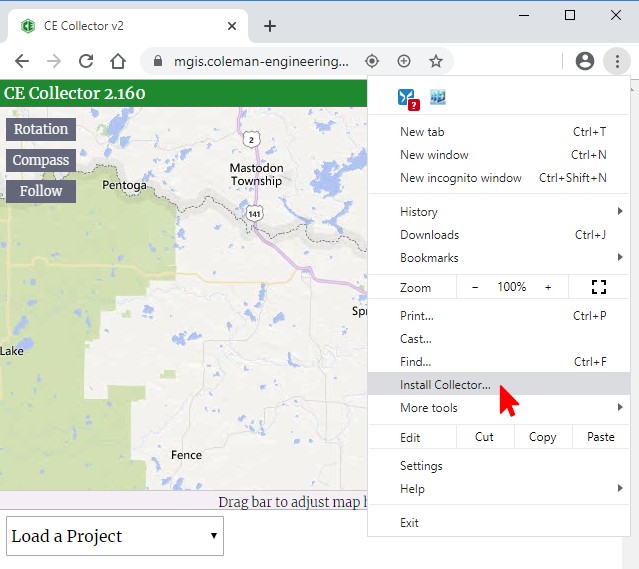Reload the page with refresh icon
Viewport: 639px width, 569px height.
pos(86,61)
